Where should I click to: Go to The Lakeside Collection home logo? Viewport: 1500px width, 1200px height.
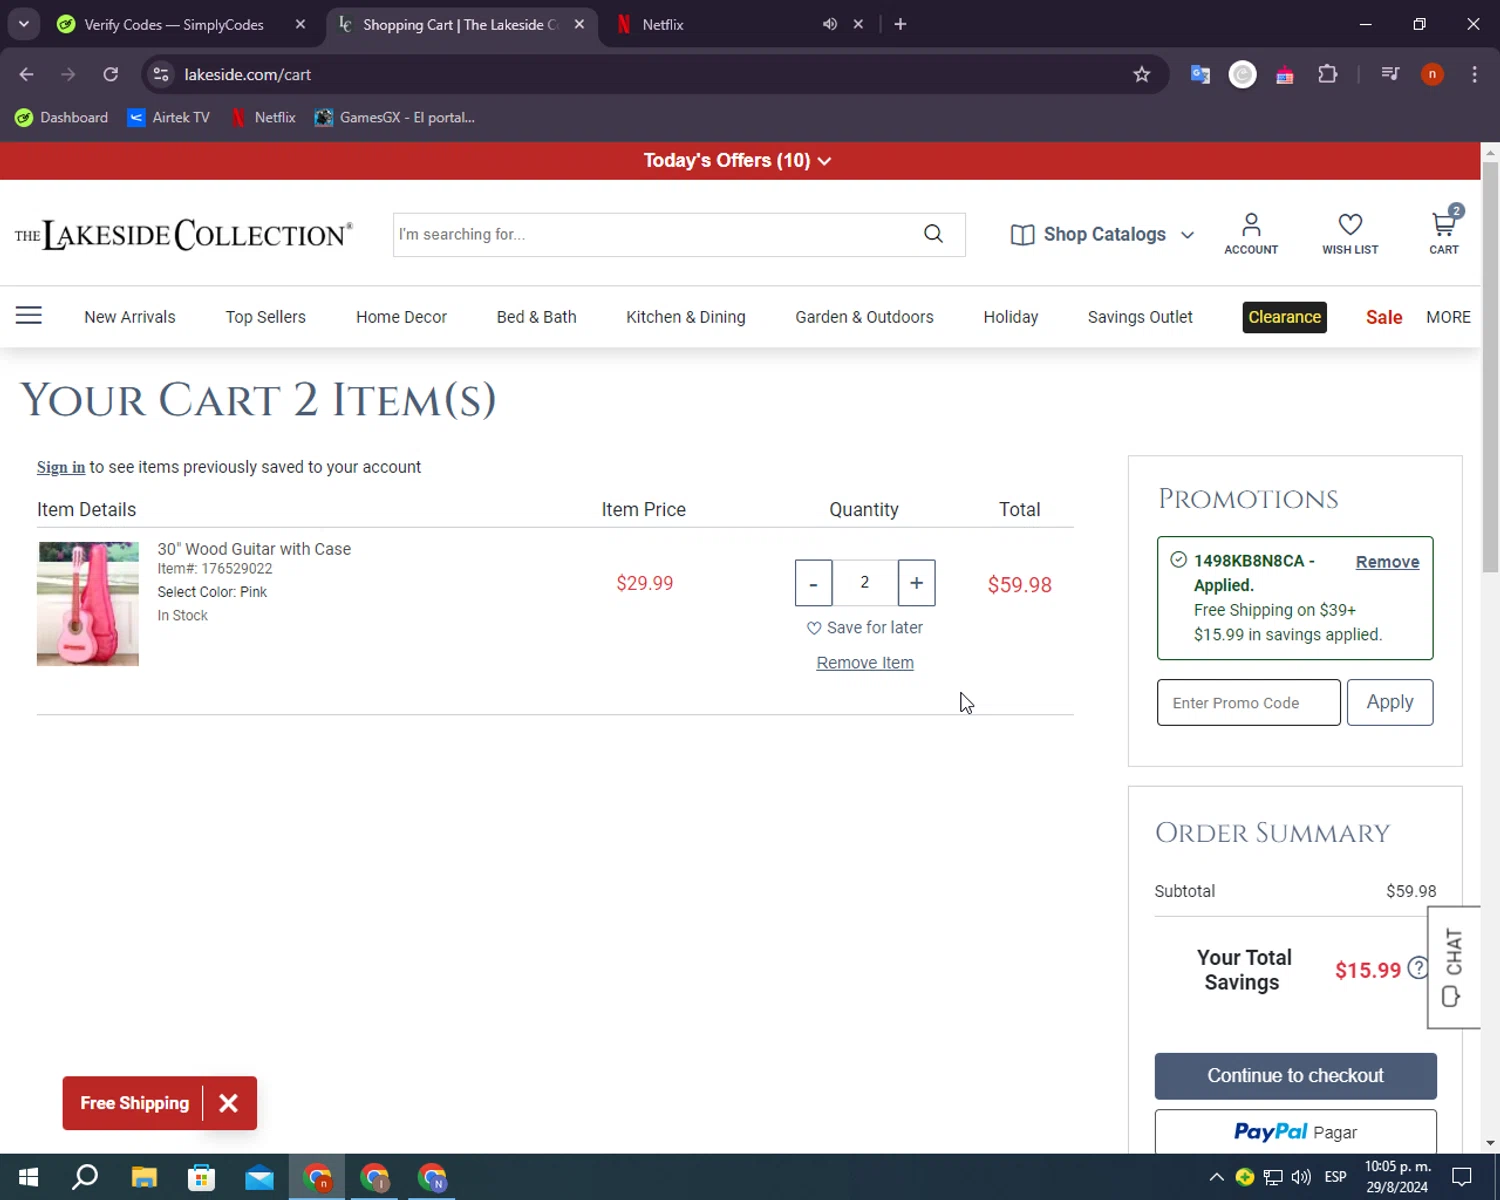[x=183, y=234]
